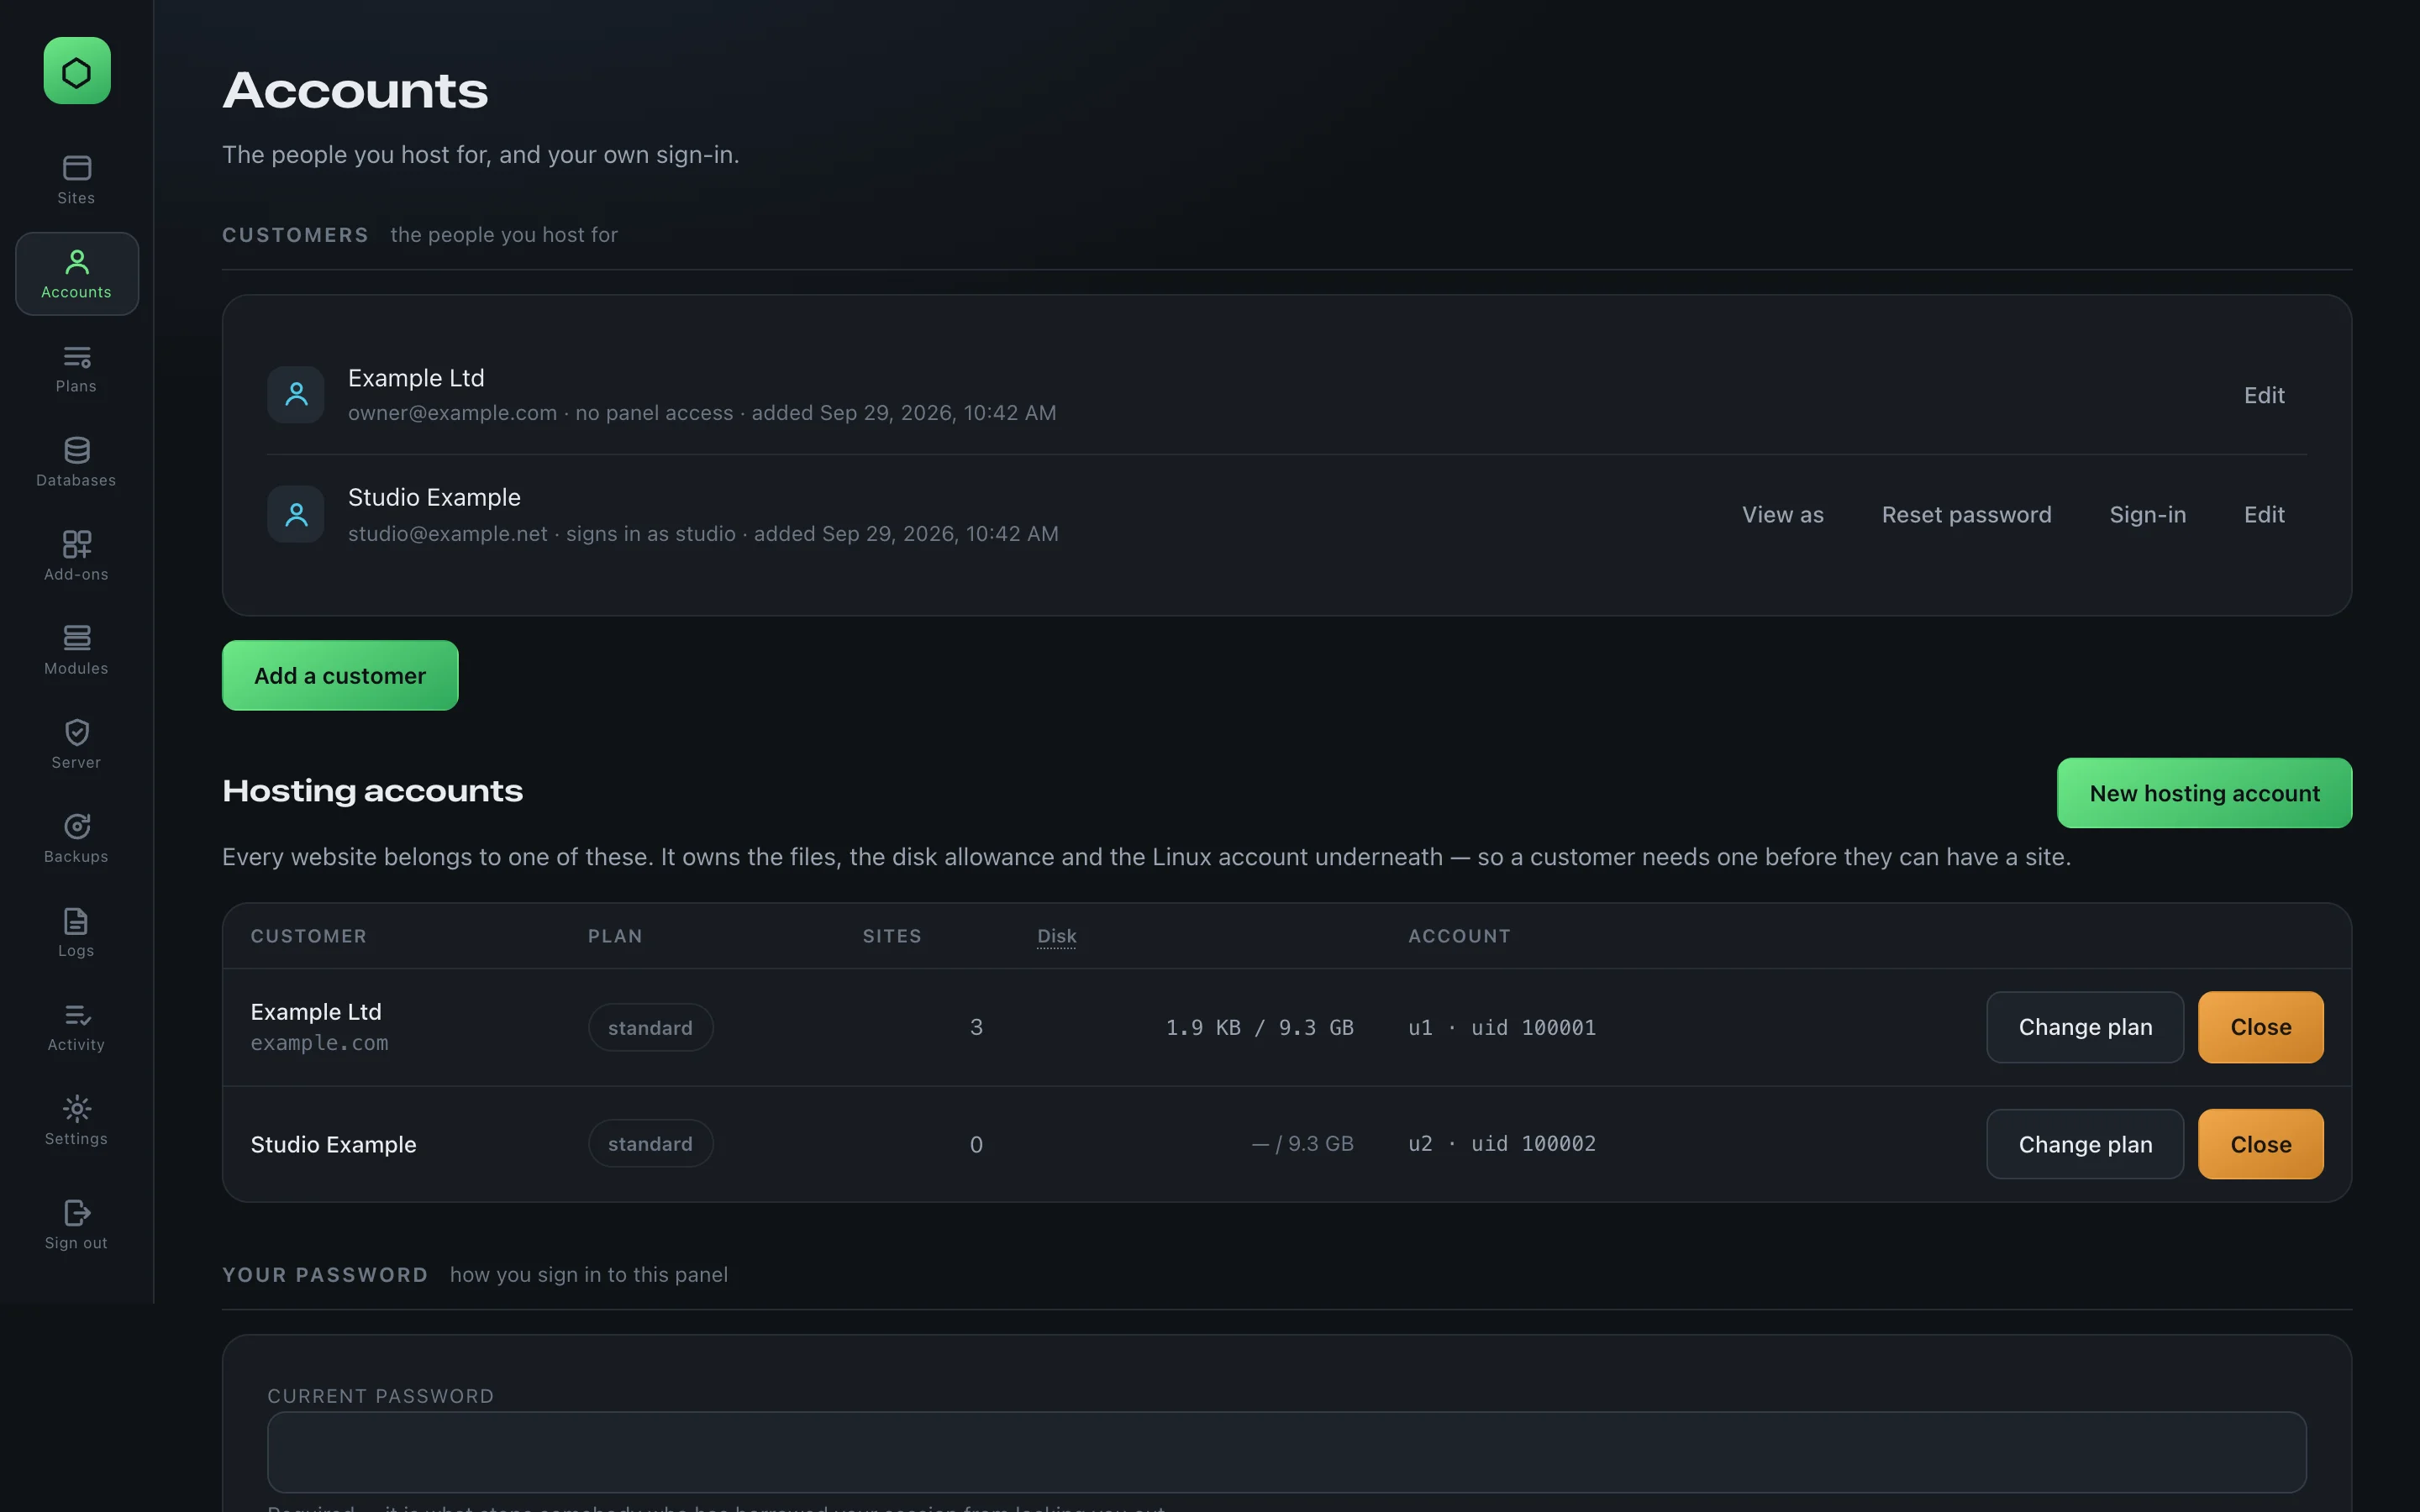Close the Example Ltd hosting account
This screenshot has height=1512, width=2420.
pos(2260,1027)
